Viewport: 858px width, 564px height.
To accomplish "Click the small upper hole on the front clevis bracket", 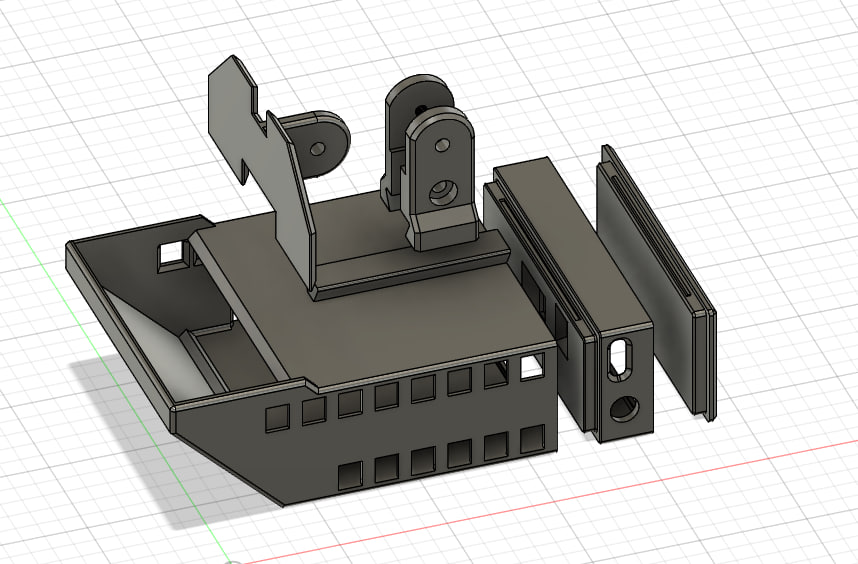I will click(442, 146).
